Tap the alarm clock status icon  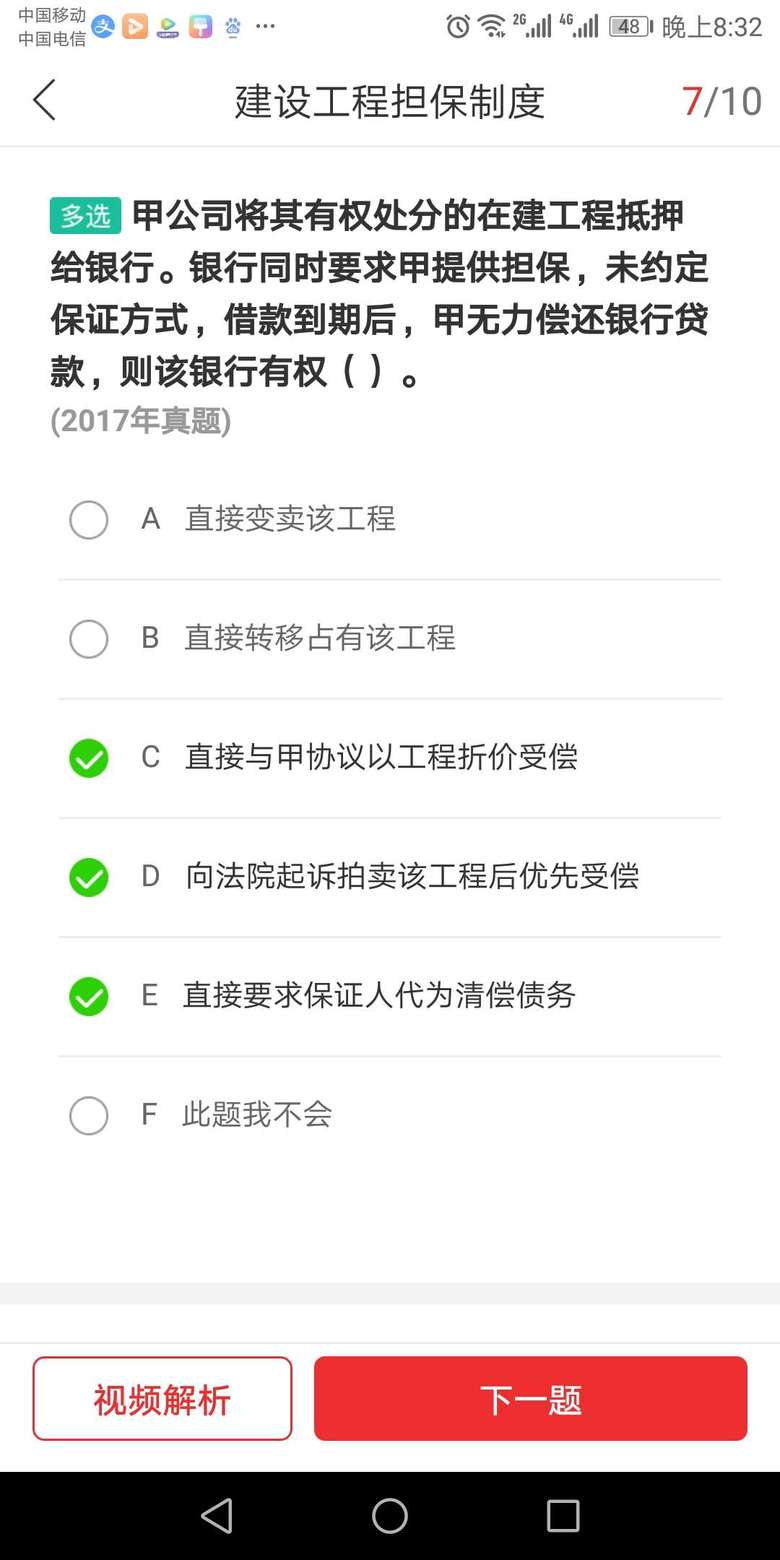[x=458, y=27]
